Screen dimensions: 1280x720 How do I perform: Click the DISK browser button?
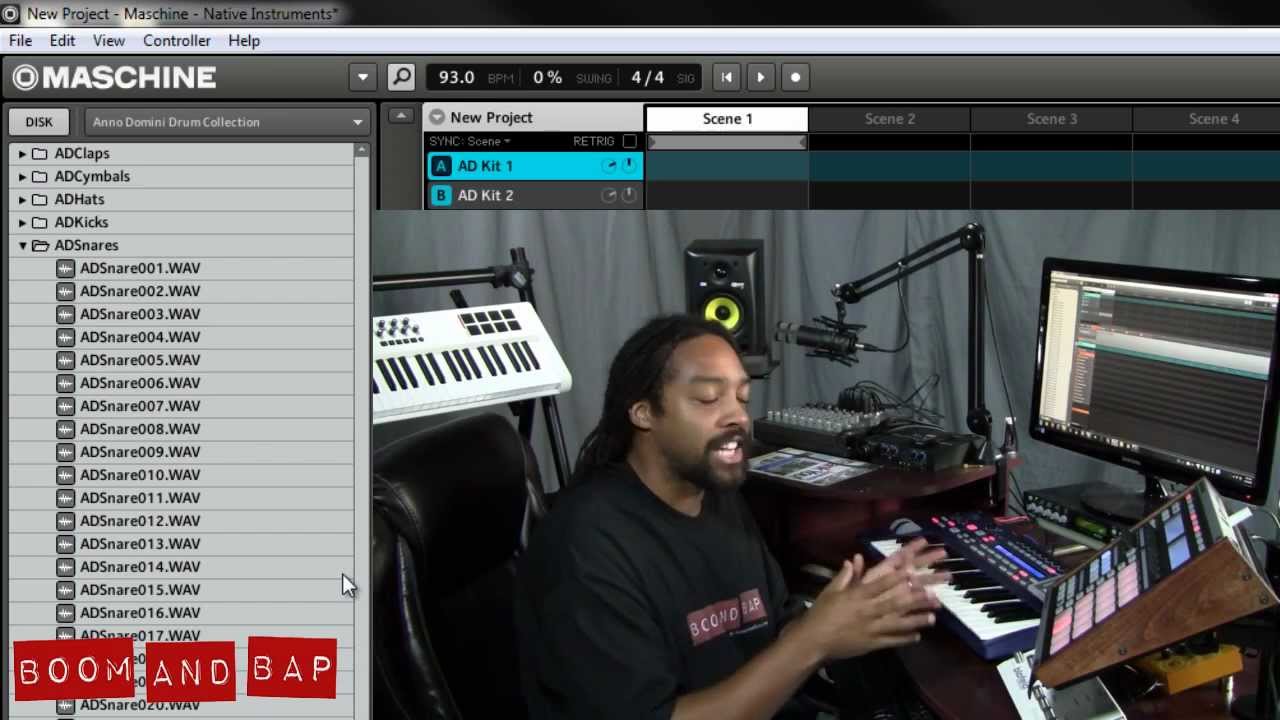coord(39,122)
